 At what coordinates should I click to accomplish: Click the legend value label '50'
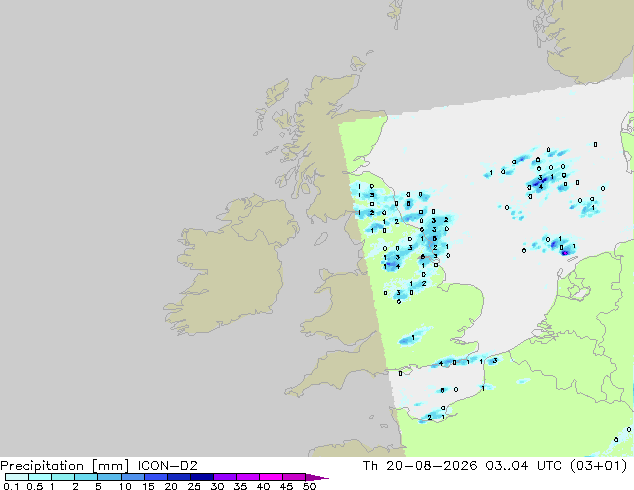pyautogui.click(x=309, y=486)
